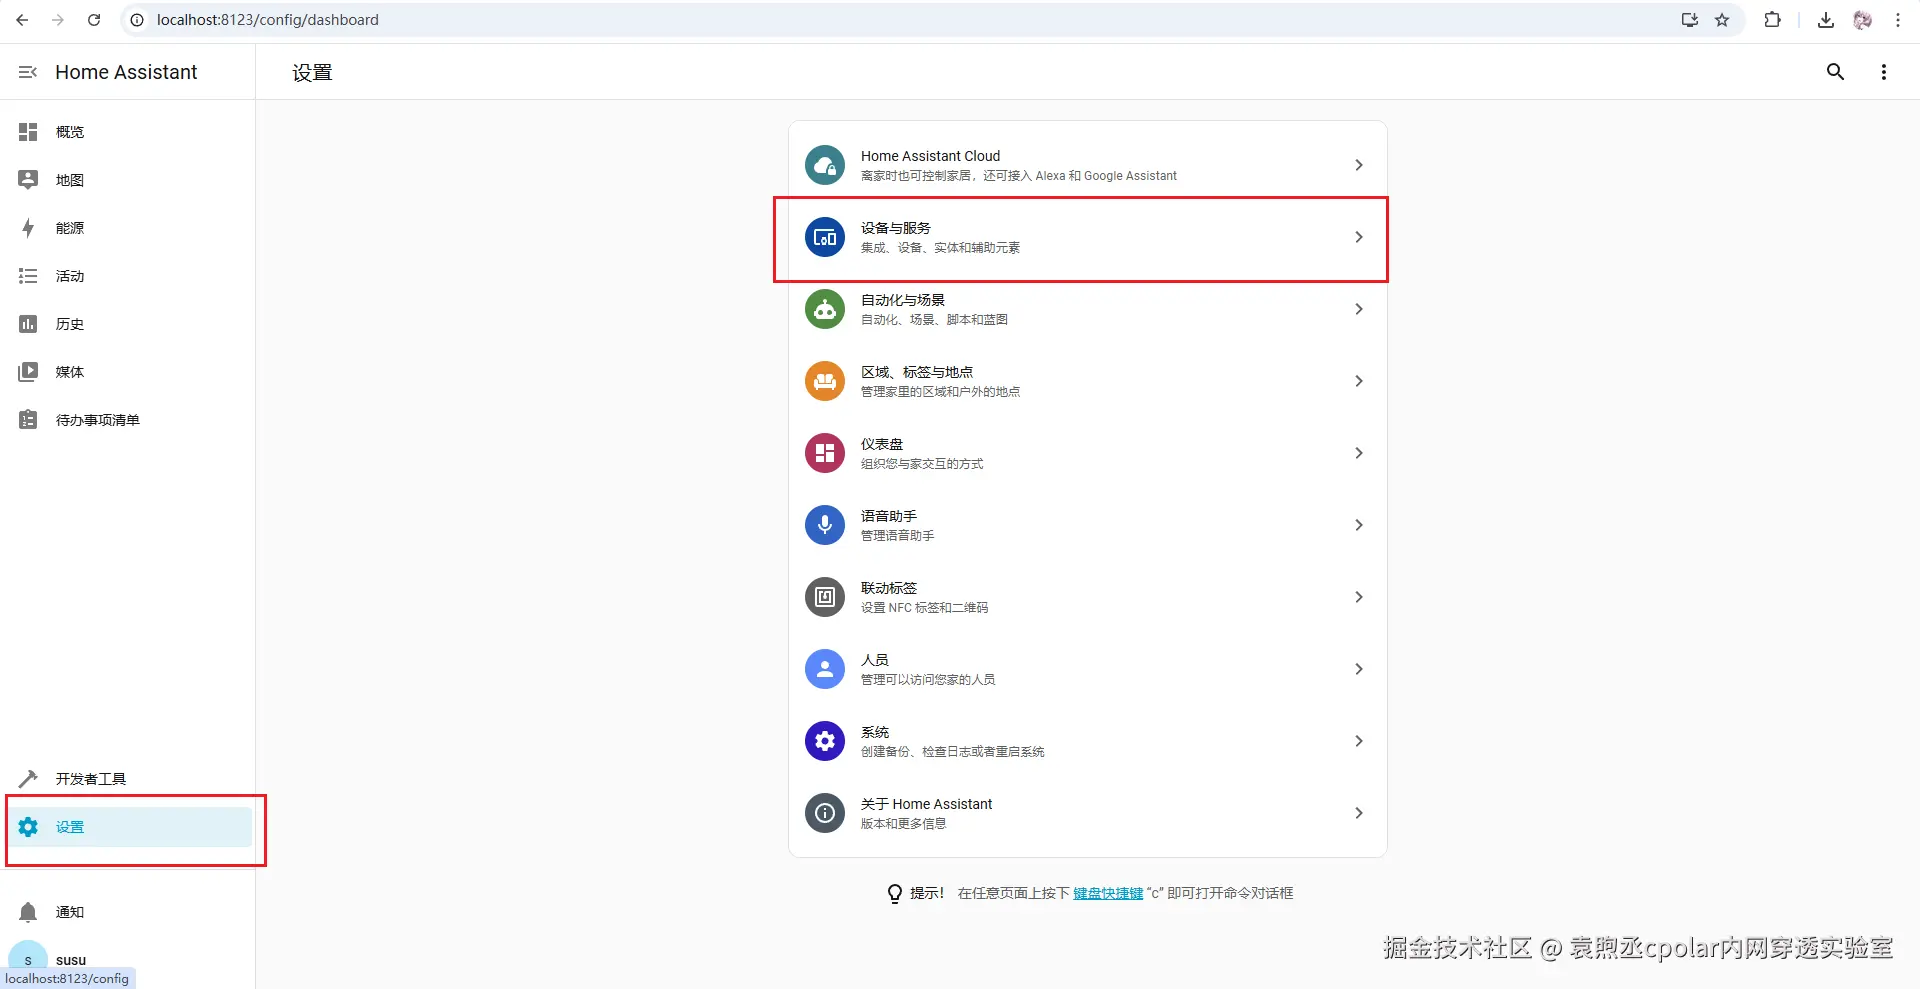The image size is (1920, 989).
Task: Click the 集成、设备、实体和辅助元素 description text
Action: pos(940,248)
